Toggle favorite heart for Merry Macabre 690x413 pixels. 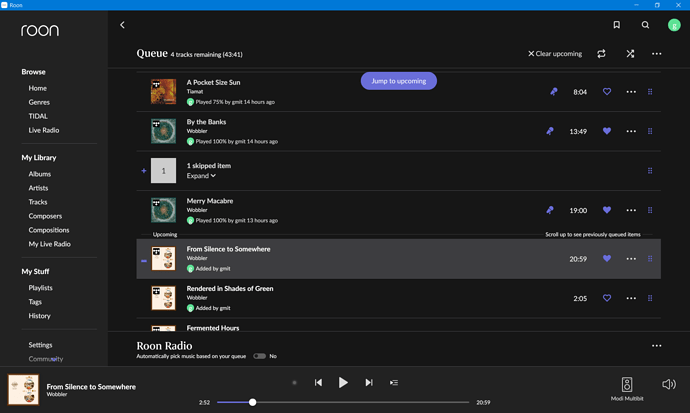607,210
